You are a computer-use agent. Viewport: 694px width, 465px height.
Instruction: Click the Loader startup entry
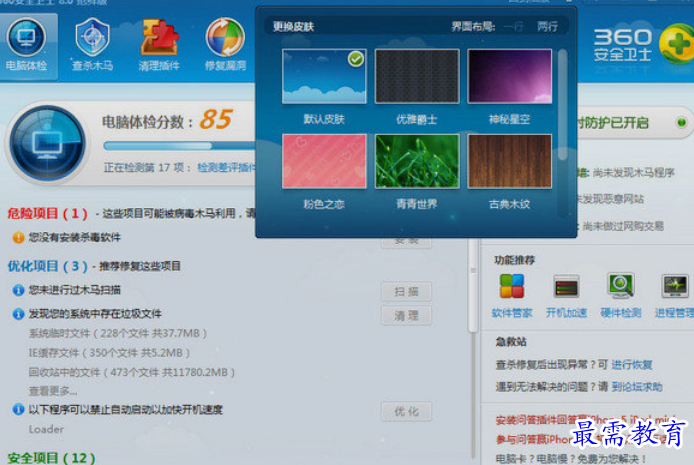pyautogui.click(x=46, y=430)
